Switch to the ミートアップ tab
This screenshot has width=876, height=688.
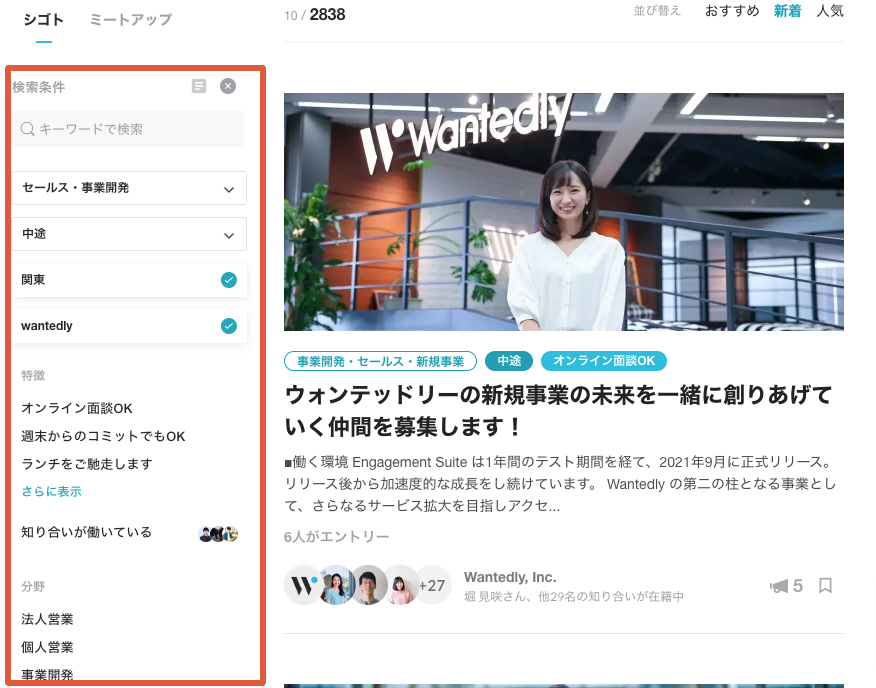point(131,20)
